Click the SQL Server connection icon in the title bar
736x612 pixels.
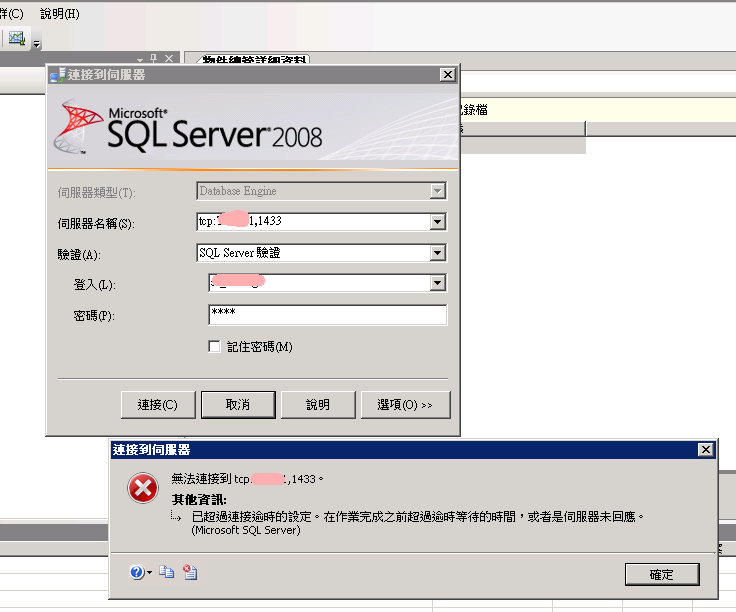point(58,75)
